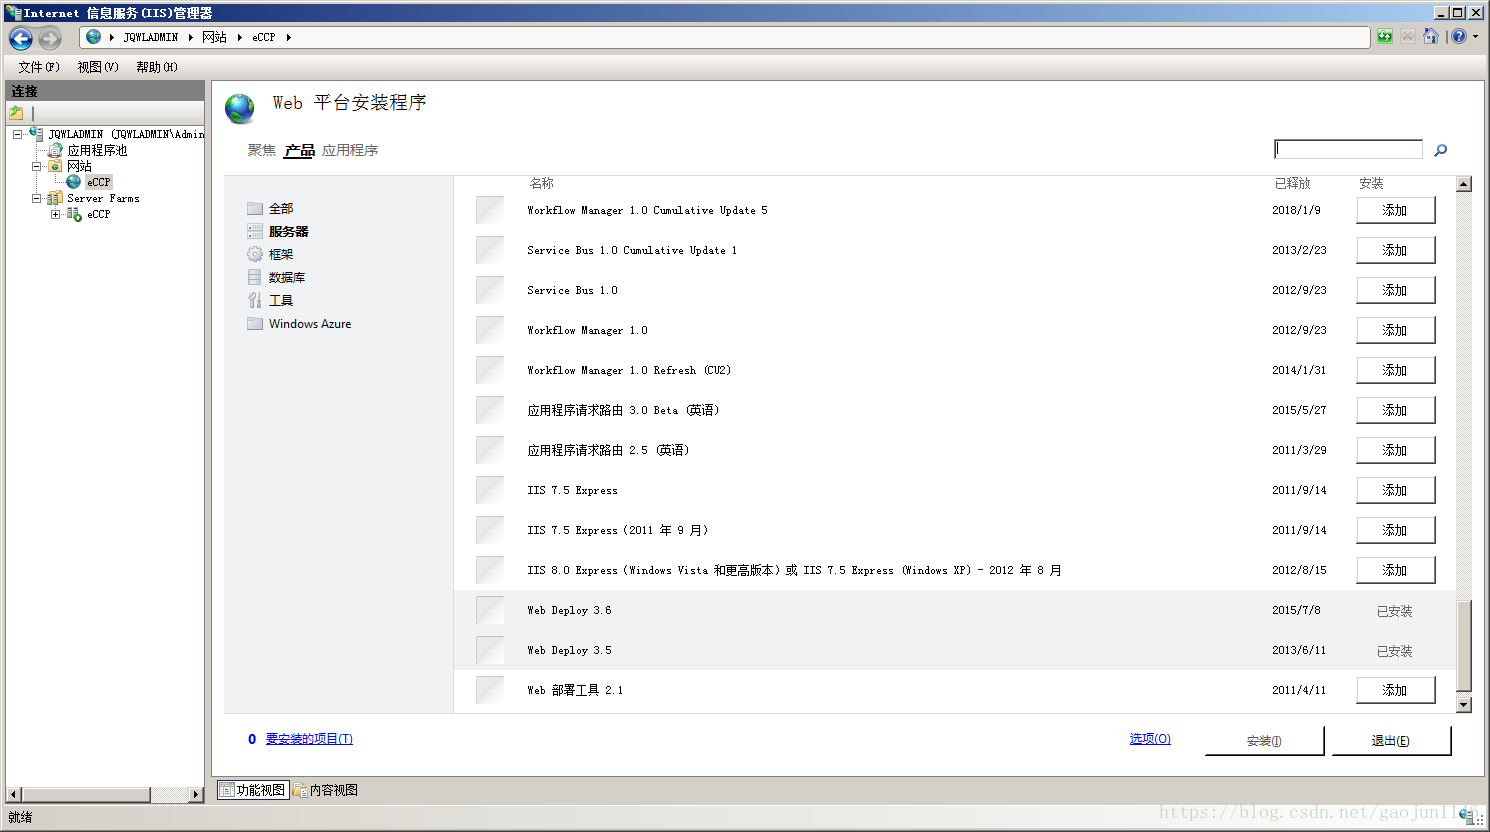The height and width of the screenshot is (832, 1490).
Task: Click the 全部 folder icon
Action: (255, 209)
